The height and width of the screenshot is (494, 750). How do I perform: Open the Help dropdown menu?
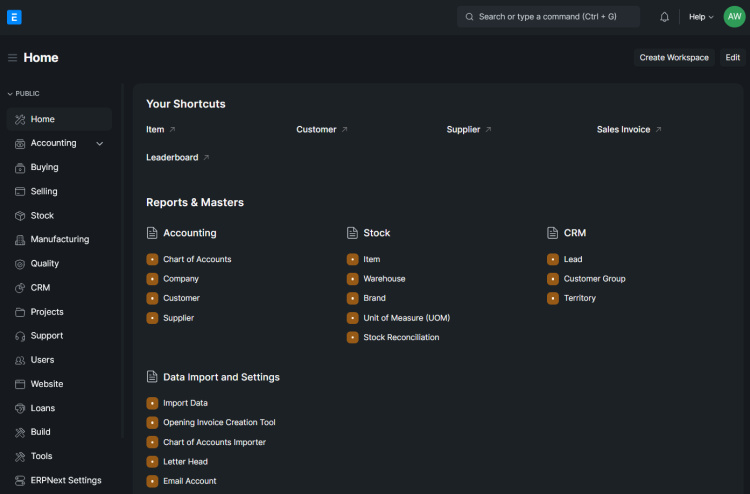701,17
